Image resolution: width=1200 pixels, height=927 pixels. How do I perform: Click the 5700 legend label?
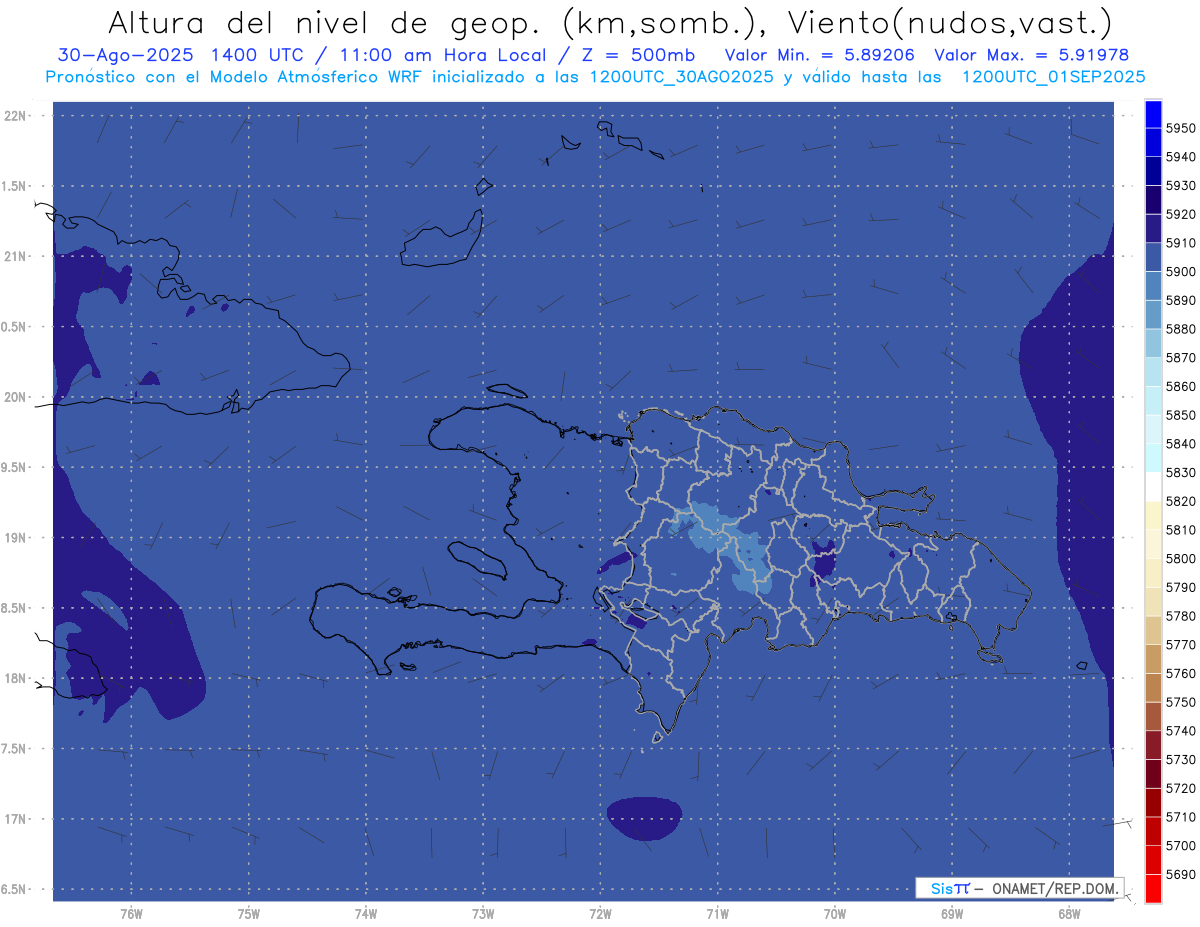(1180, 846)
